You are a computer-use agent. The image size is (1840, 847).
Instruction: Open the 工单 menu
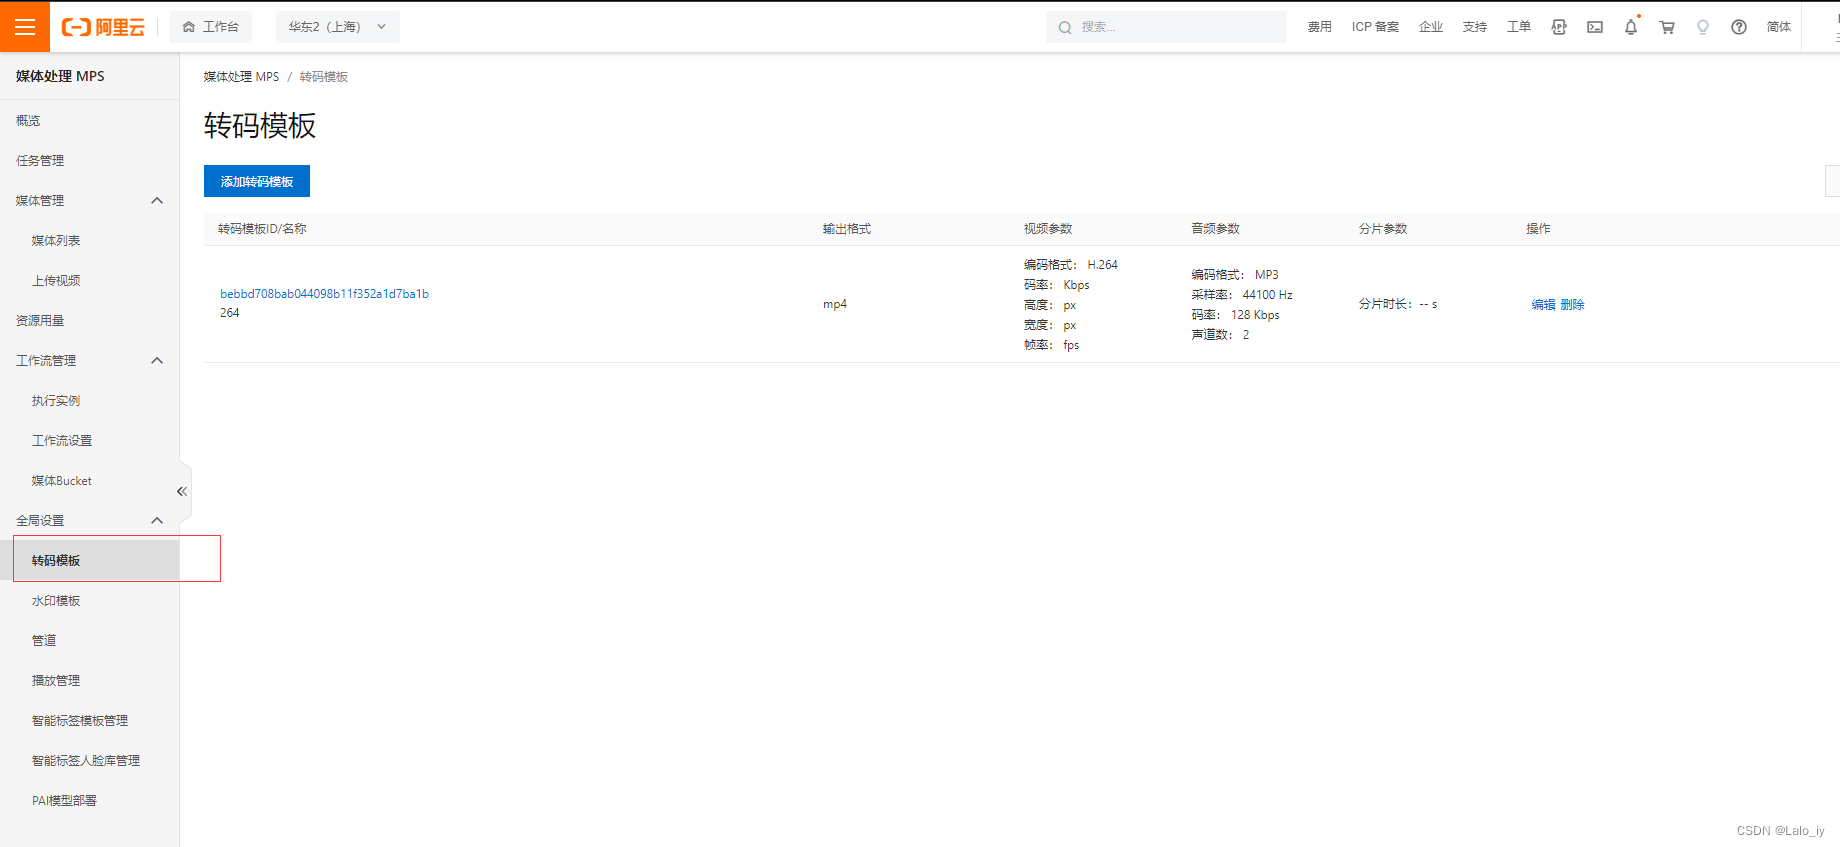click(1519, 27)
